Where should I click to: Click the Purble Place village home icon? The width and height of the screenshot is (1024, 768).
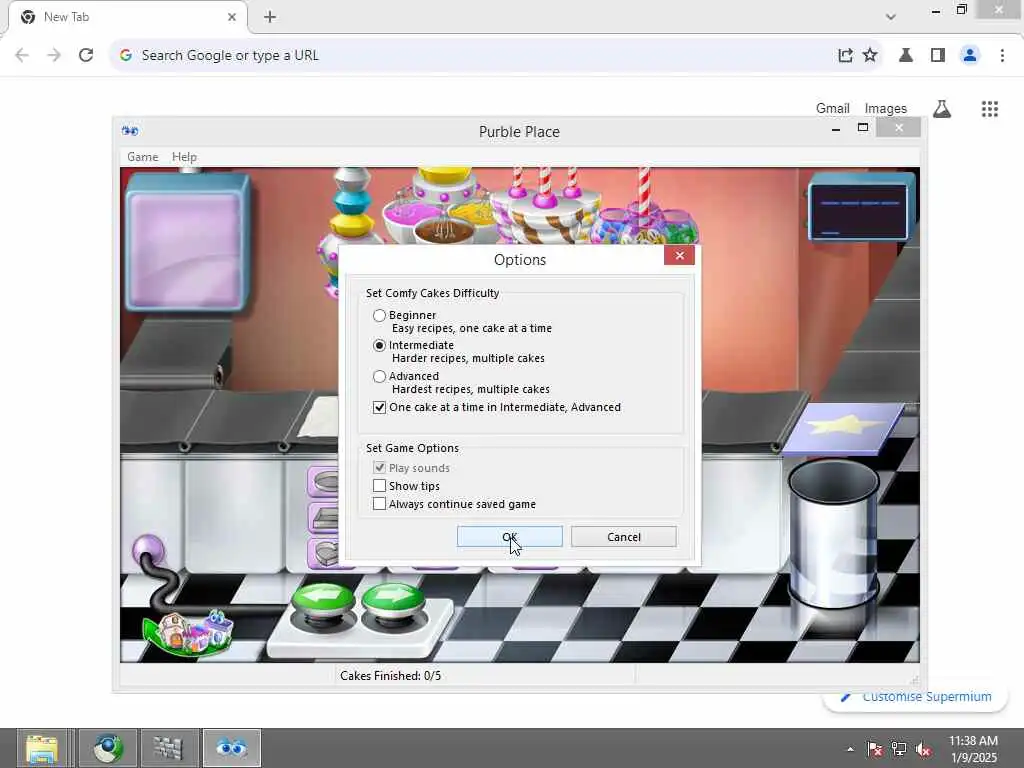coord(189,633)
